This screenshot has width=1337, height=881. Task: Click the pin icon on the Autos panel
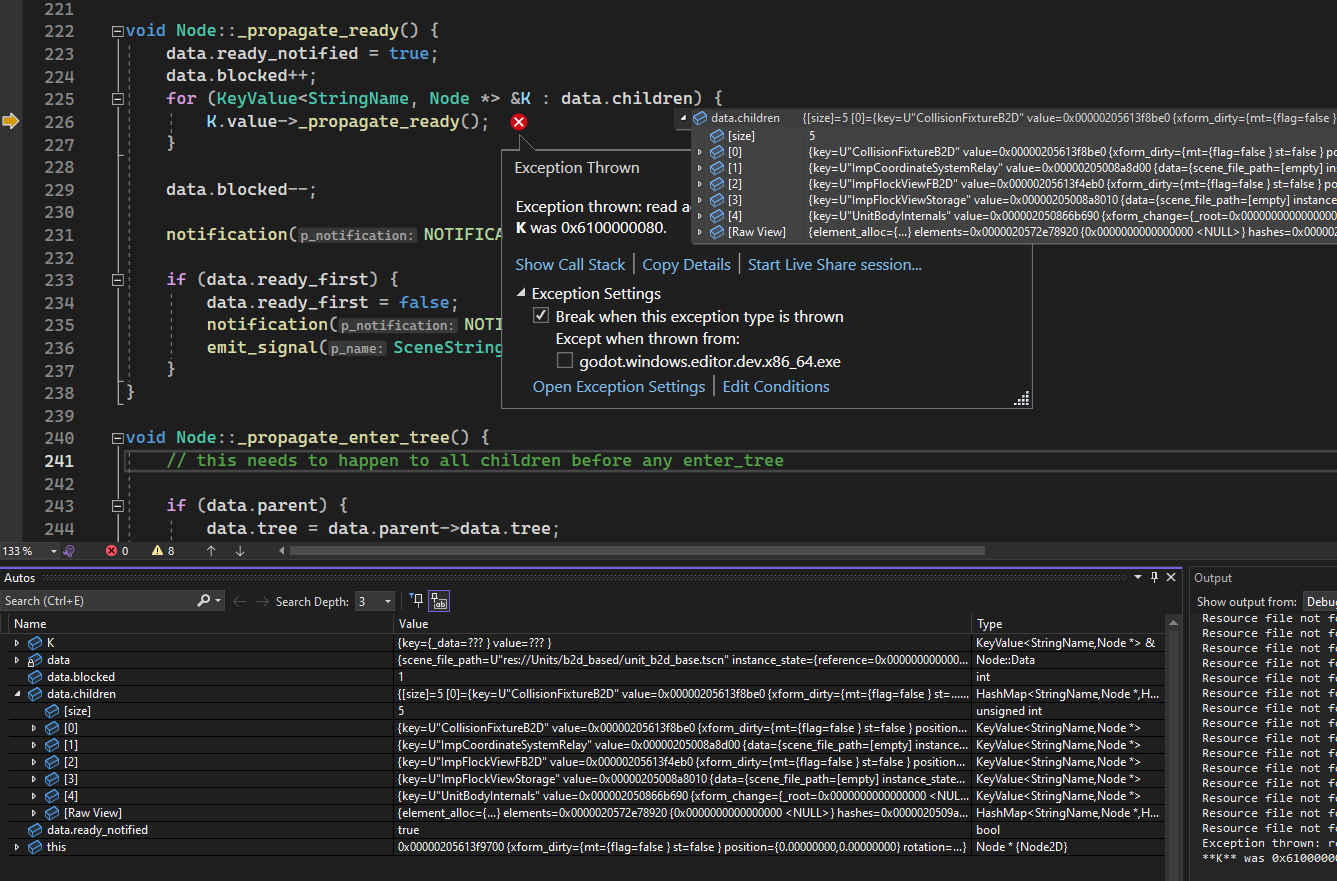pyautogui.click(x=1153, y=577)
